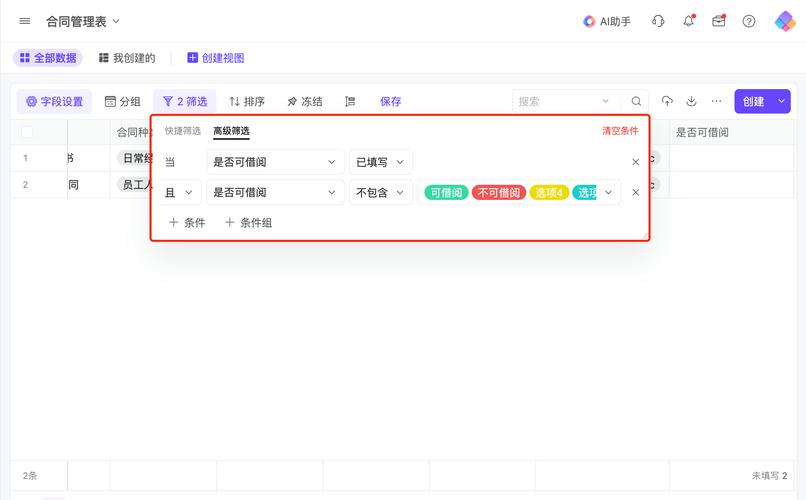
Task: Open the 且 logic operator dropdown
Action: (178, 192)
